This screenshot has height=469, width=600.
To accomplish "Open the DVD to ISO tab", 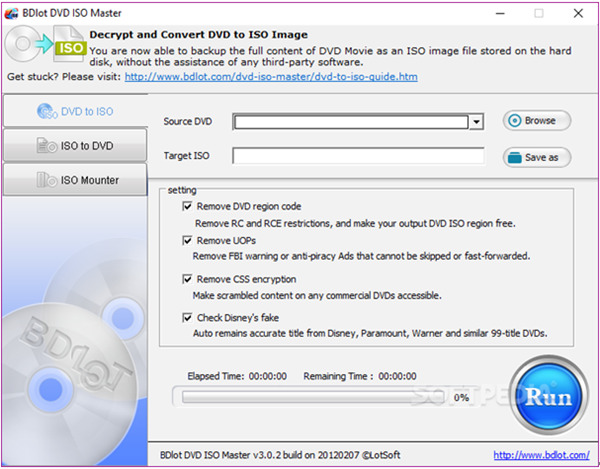I will 75,111.
